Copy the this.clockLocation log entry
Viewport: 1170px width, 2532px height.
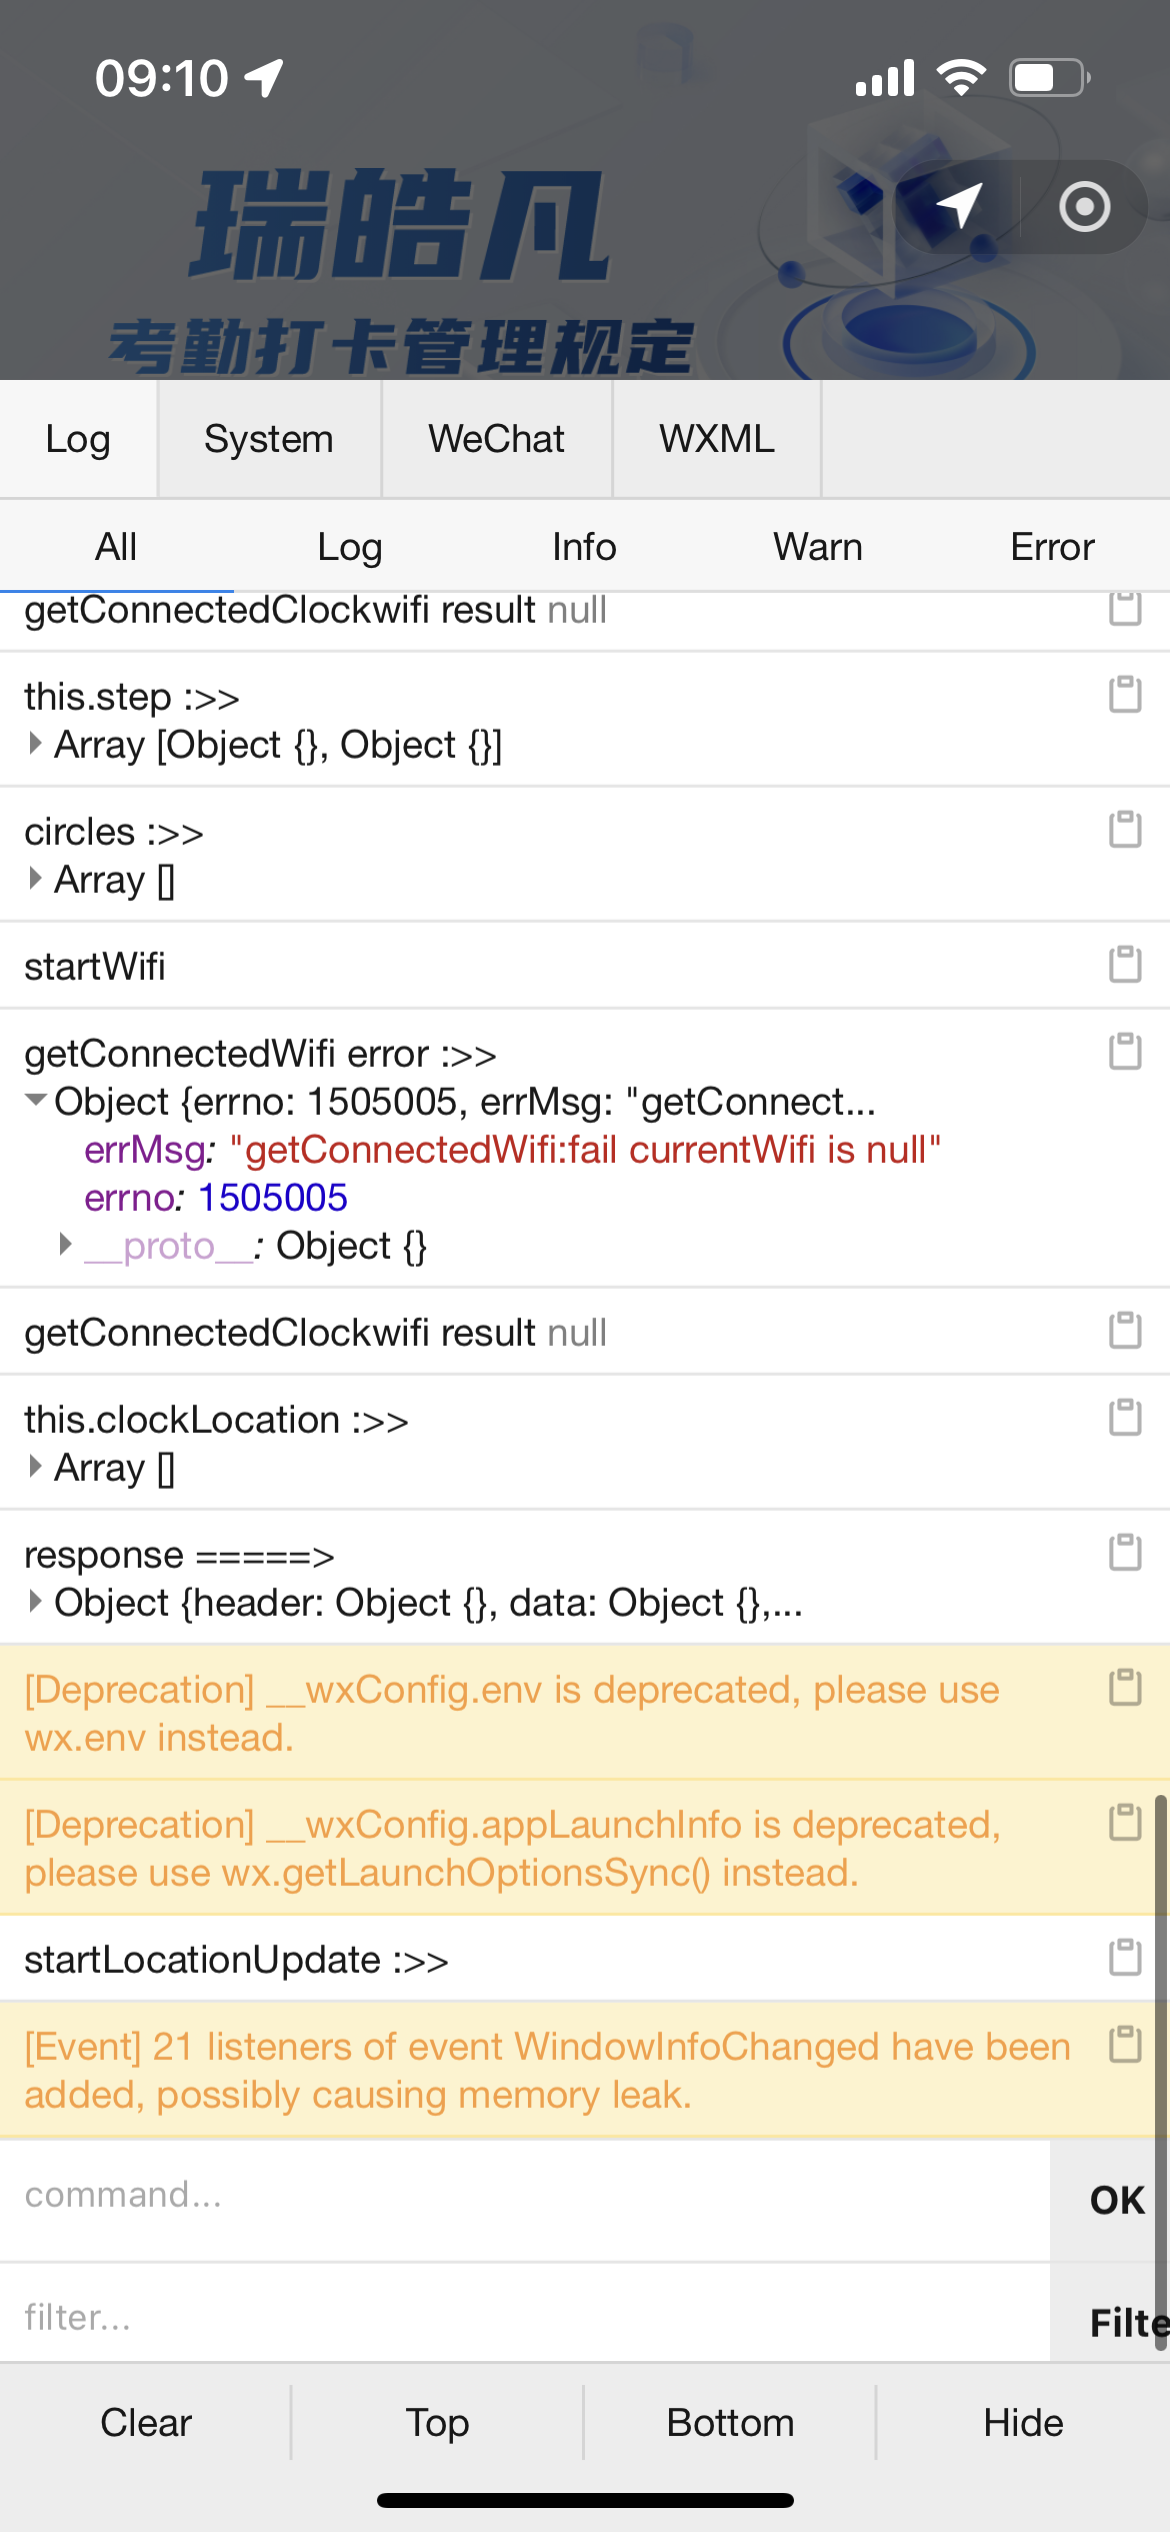click(x=1125, y=1418)
